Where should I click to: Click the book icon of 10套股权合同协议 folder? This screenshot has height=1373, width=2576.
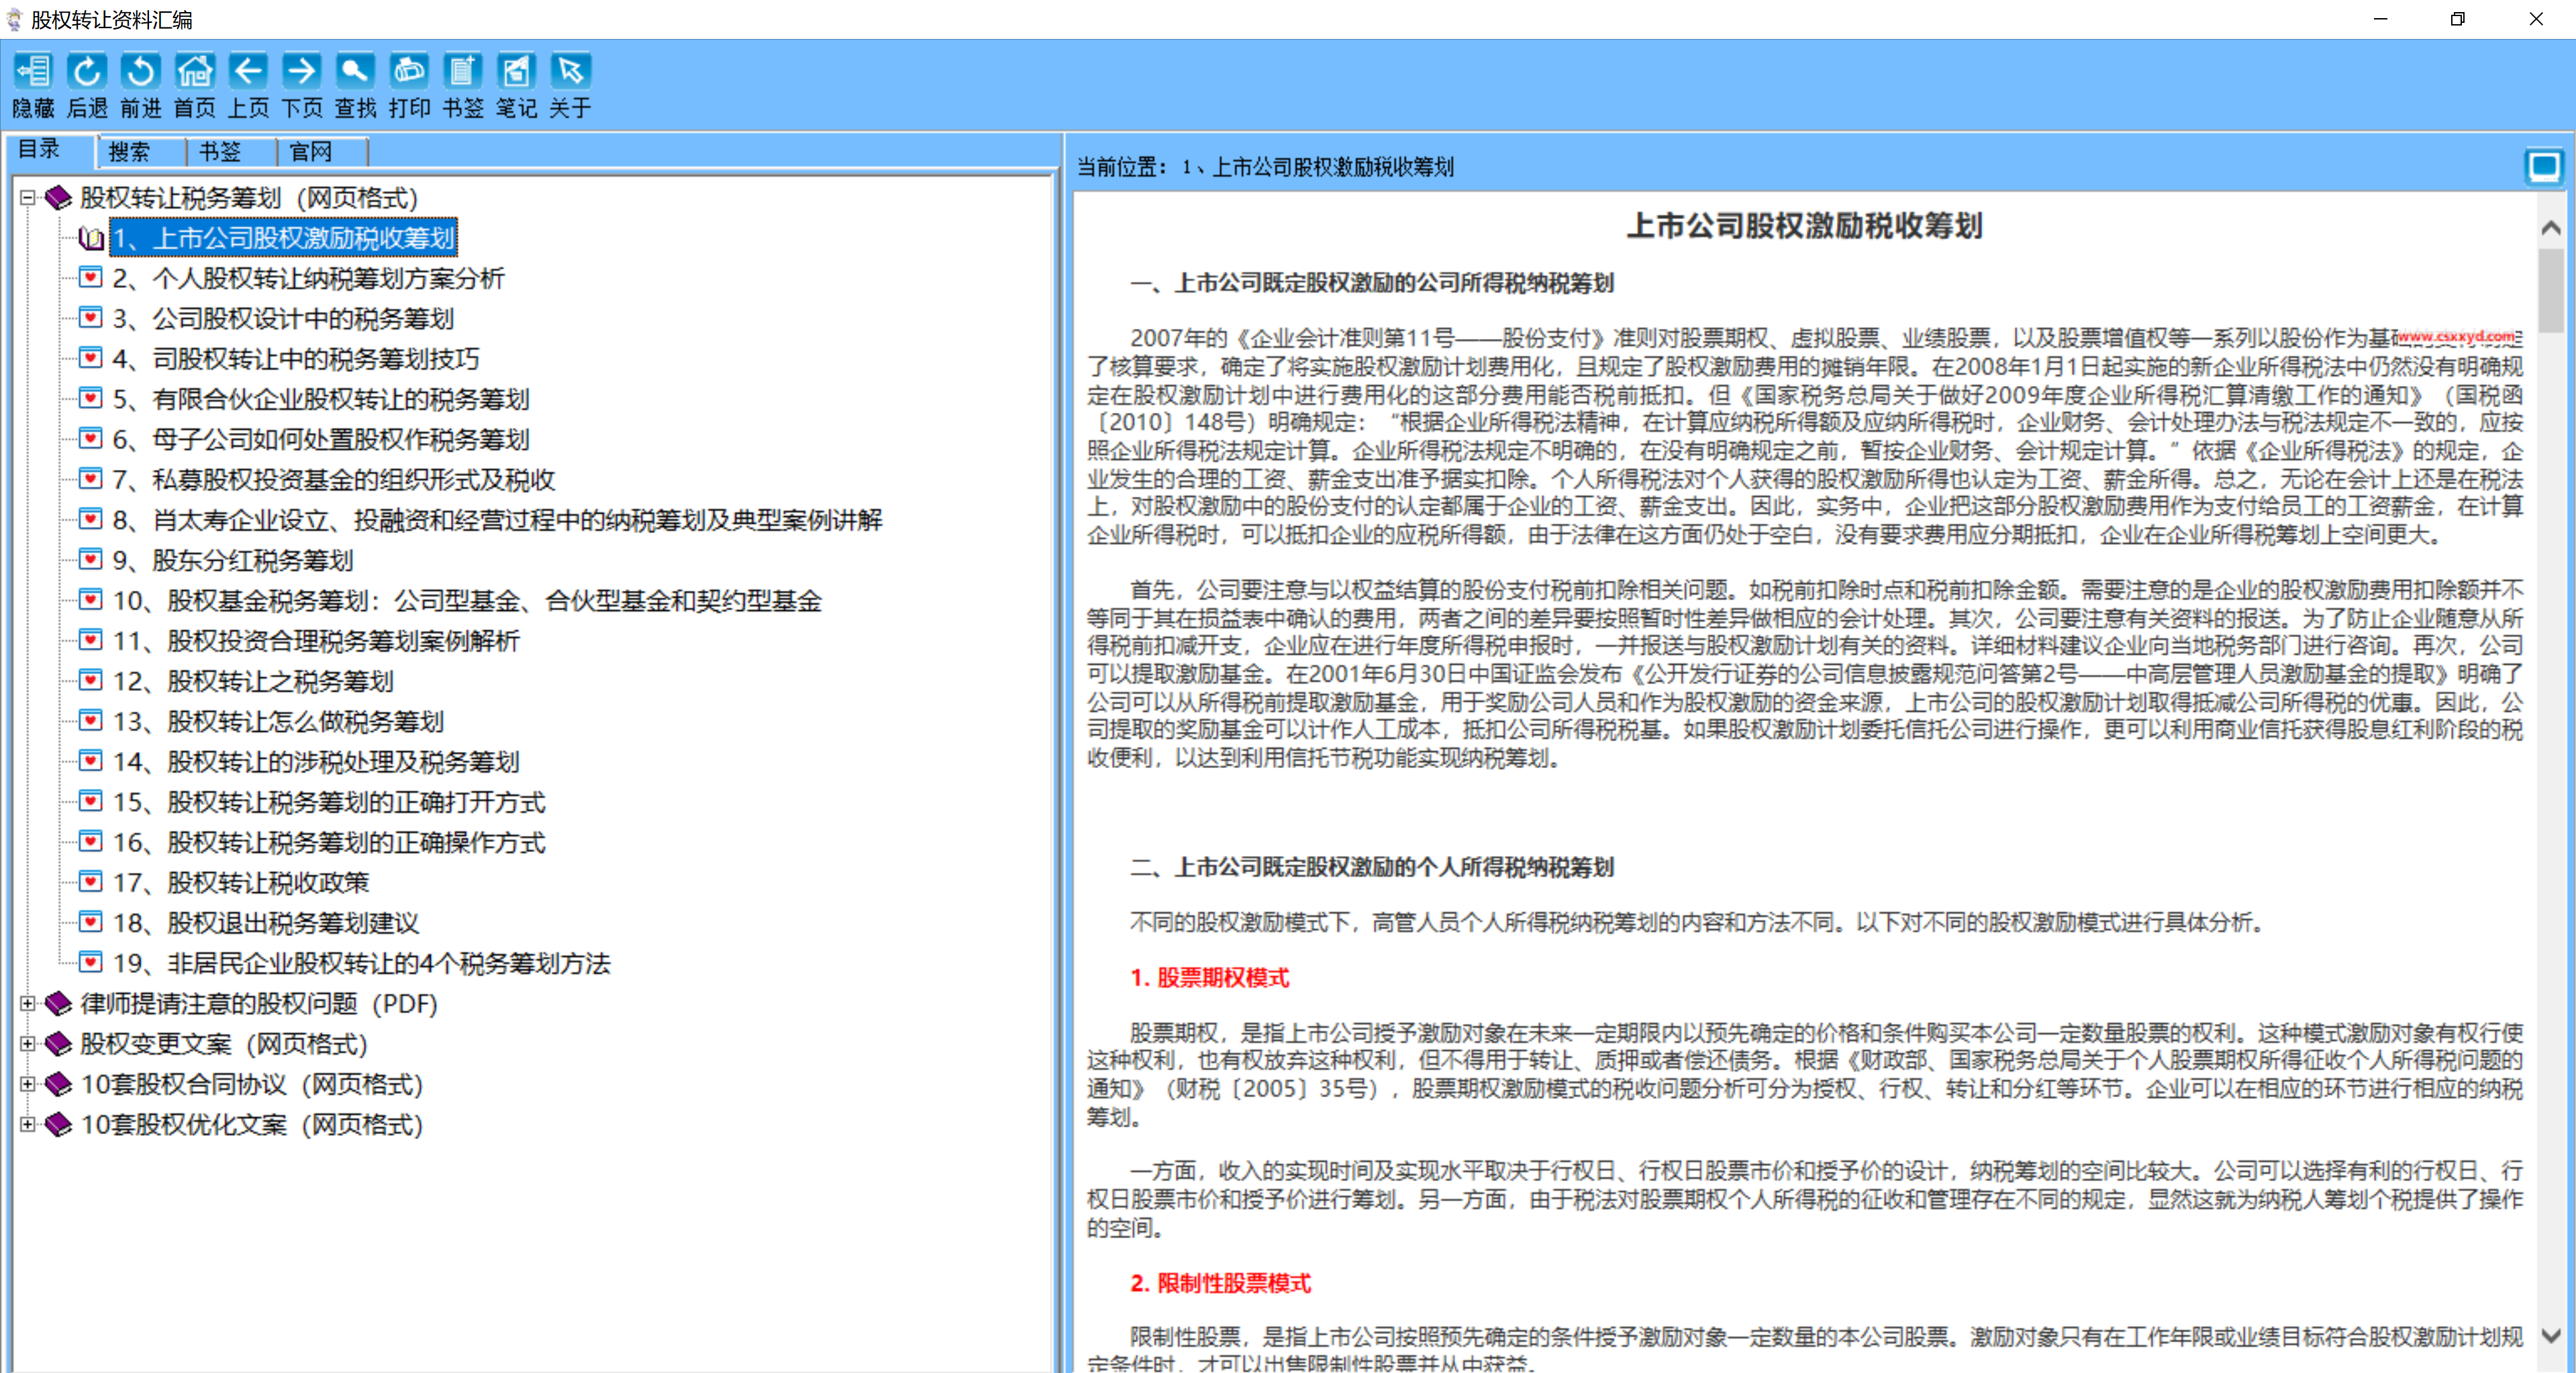59,1084
